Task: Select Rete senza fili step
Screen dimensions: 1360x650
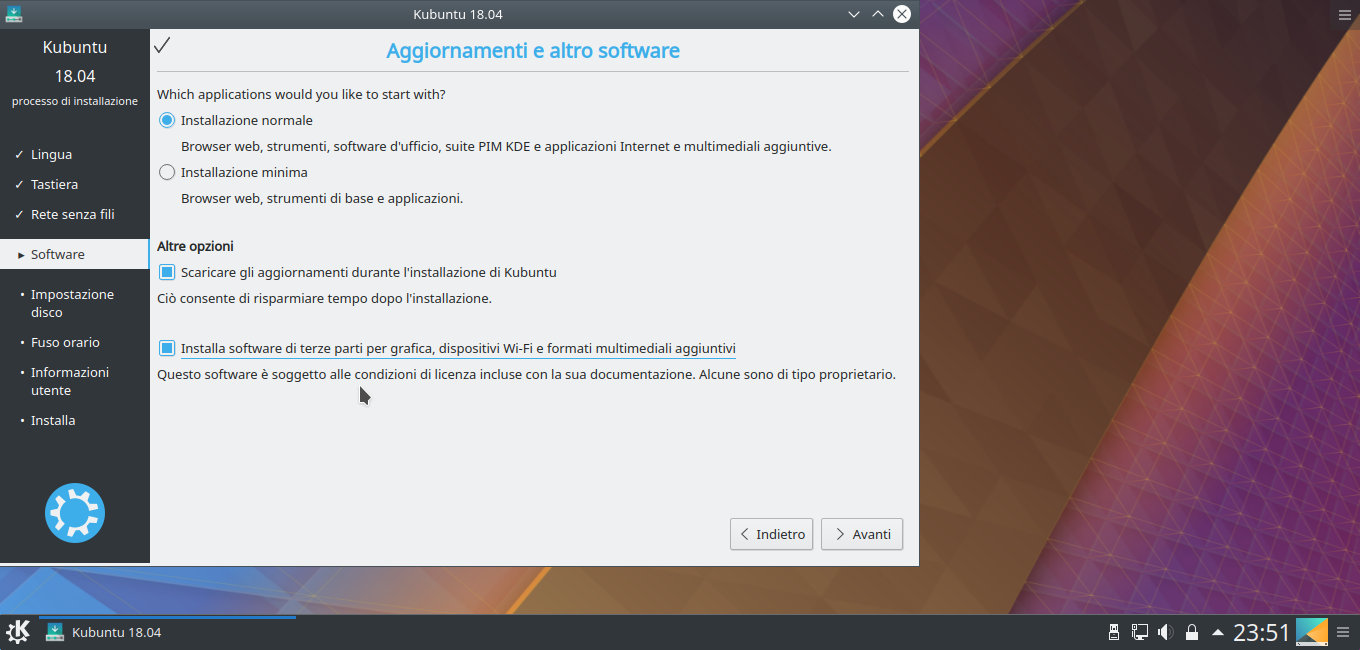Action: pyautogui.click(x=75, y=215)
